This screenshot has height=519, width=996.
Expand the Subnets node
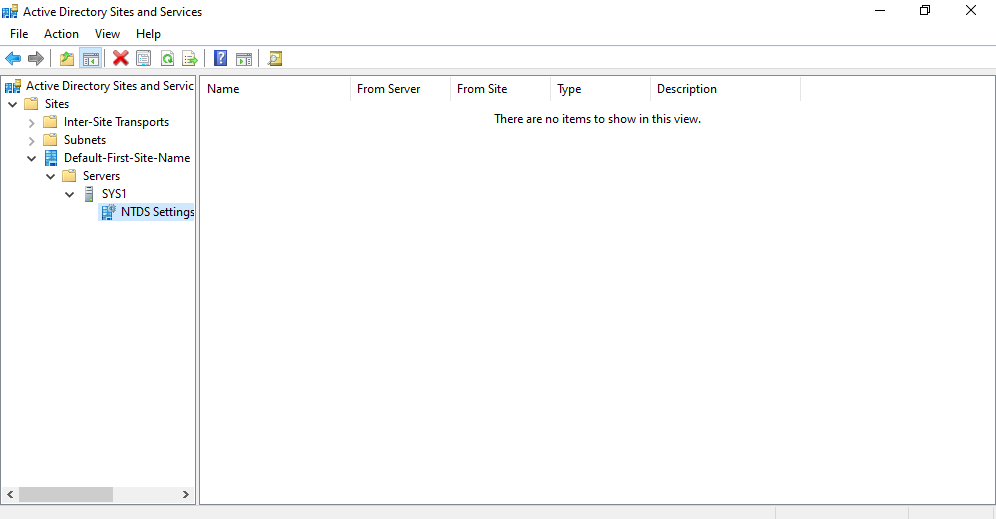pos(32,140)
